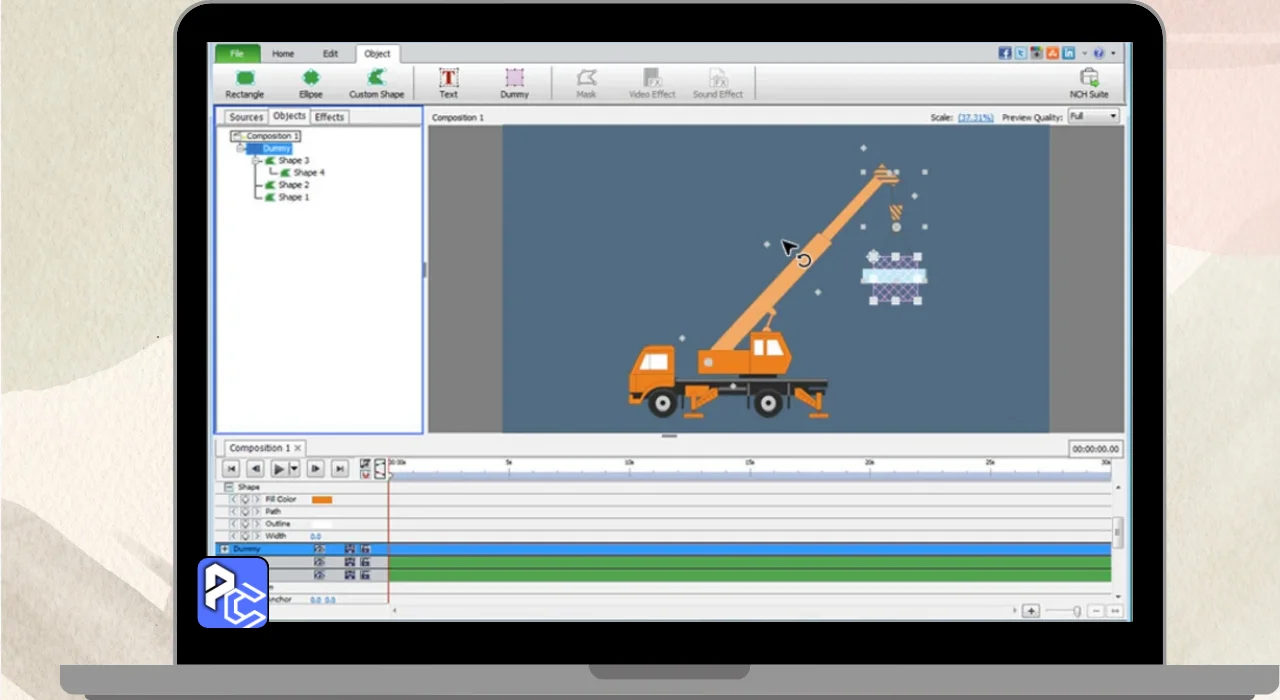Click the Scale percentage link
1280x700 pixels.
point(975,117)
